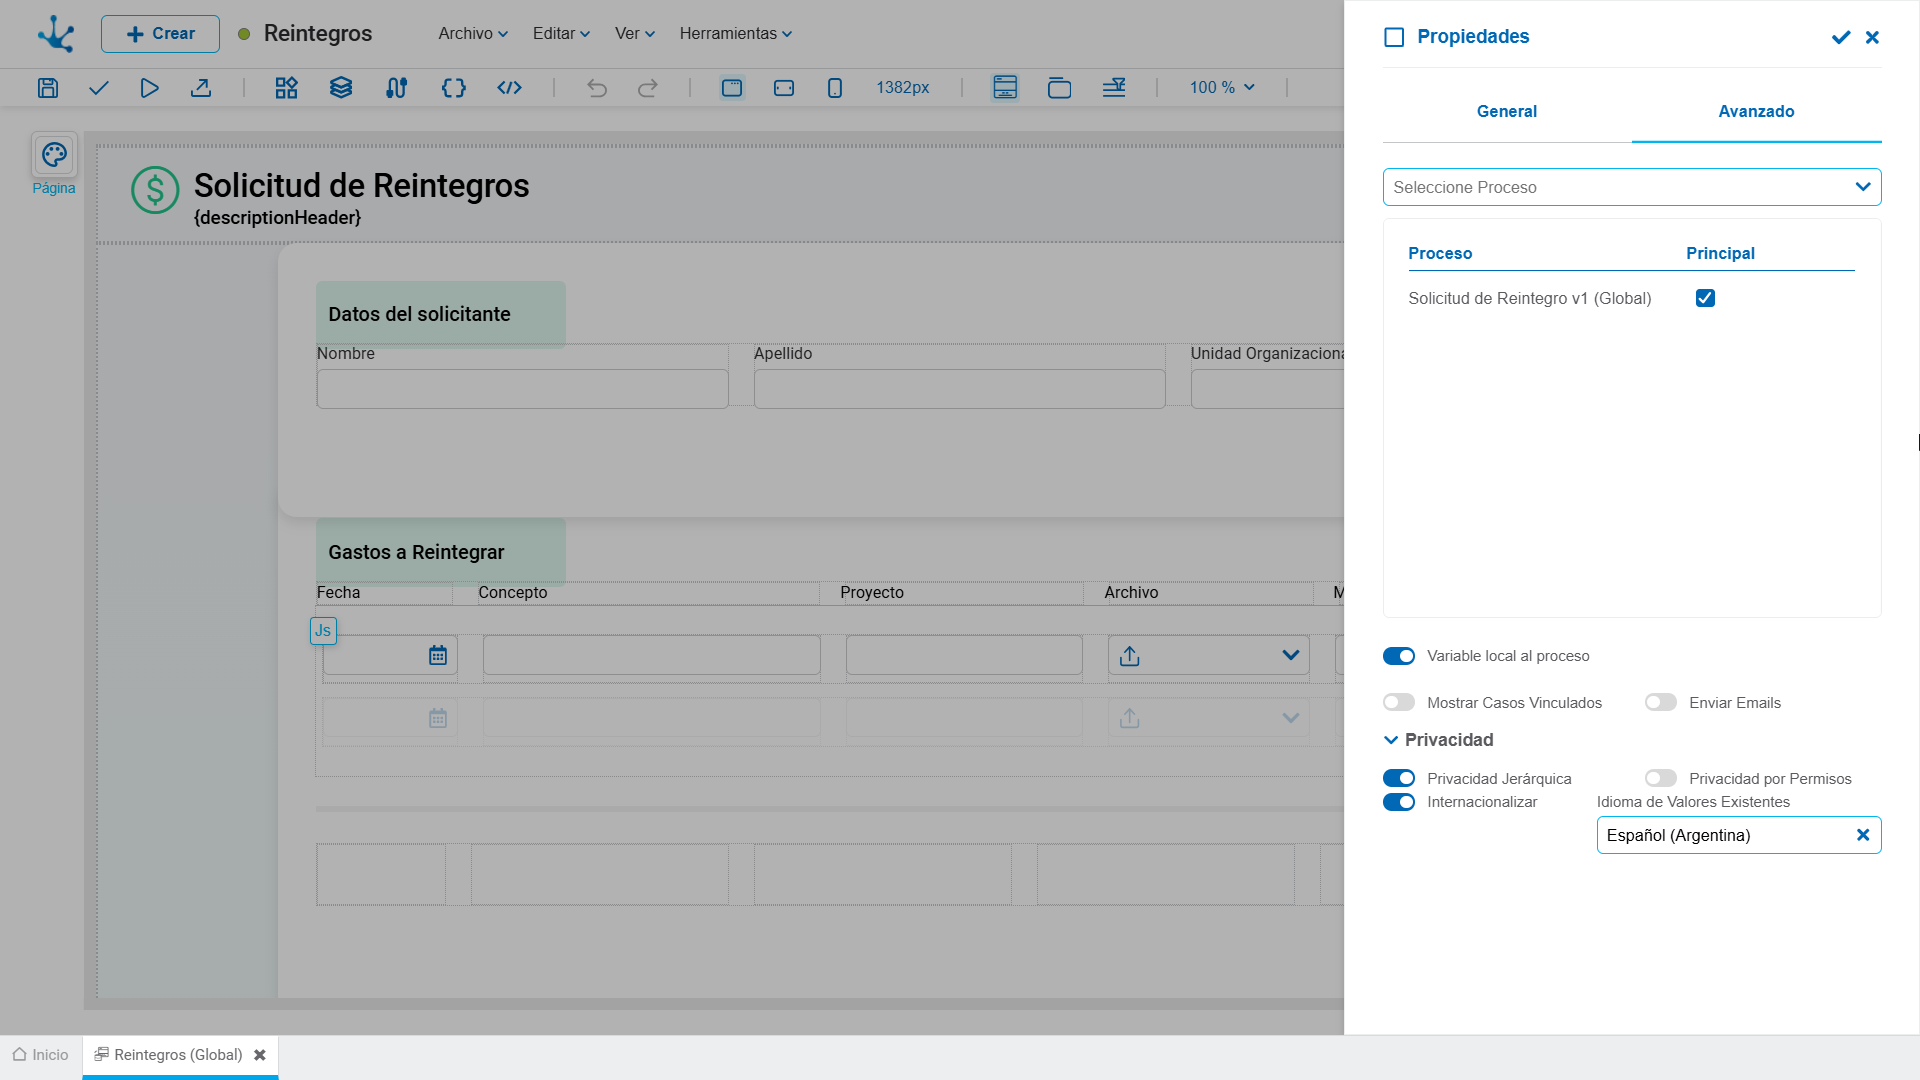Select the mobile phone viewport icon
The height and width of the screenshot is (1080, 1920).
pyautogui.click(x=835, y=88)
